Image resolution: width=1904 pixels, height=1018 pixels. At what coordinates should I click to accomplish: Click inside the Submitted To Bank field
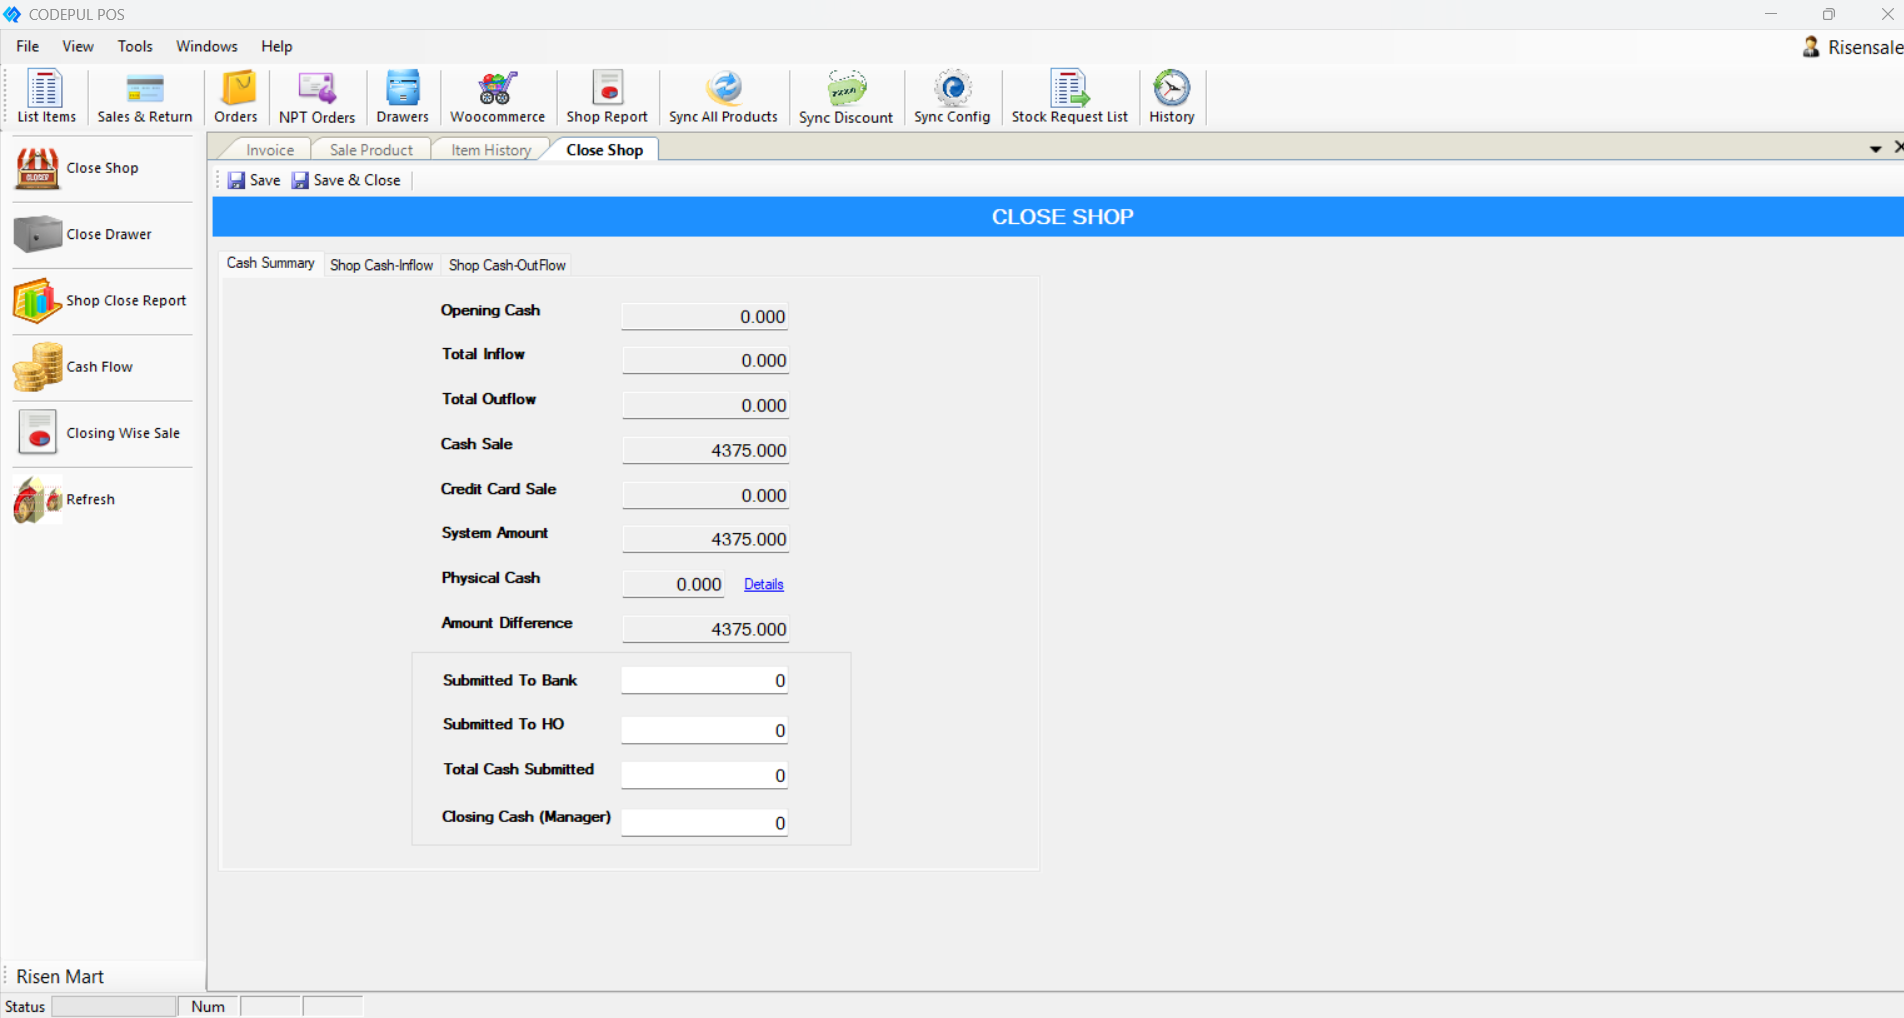click(x=703, y=680)
